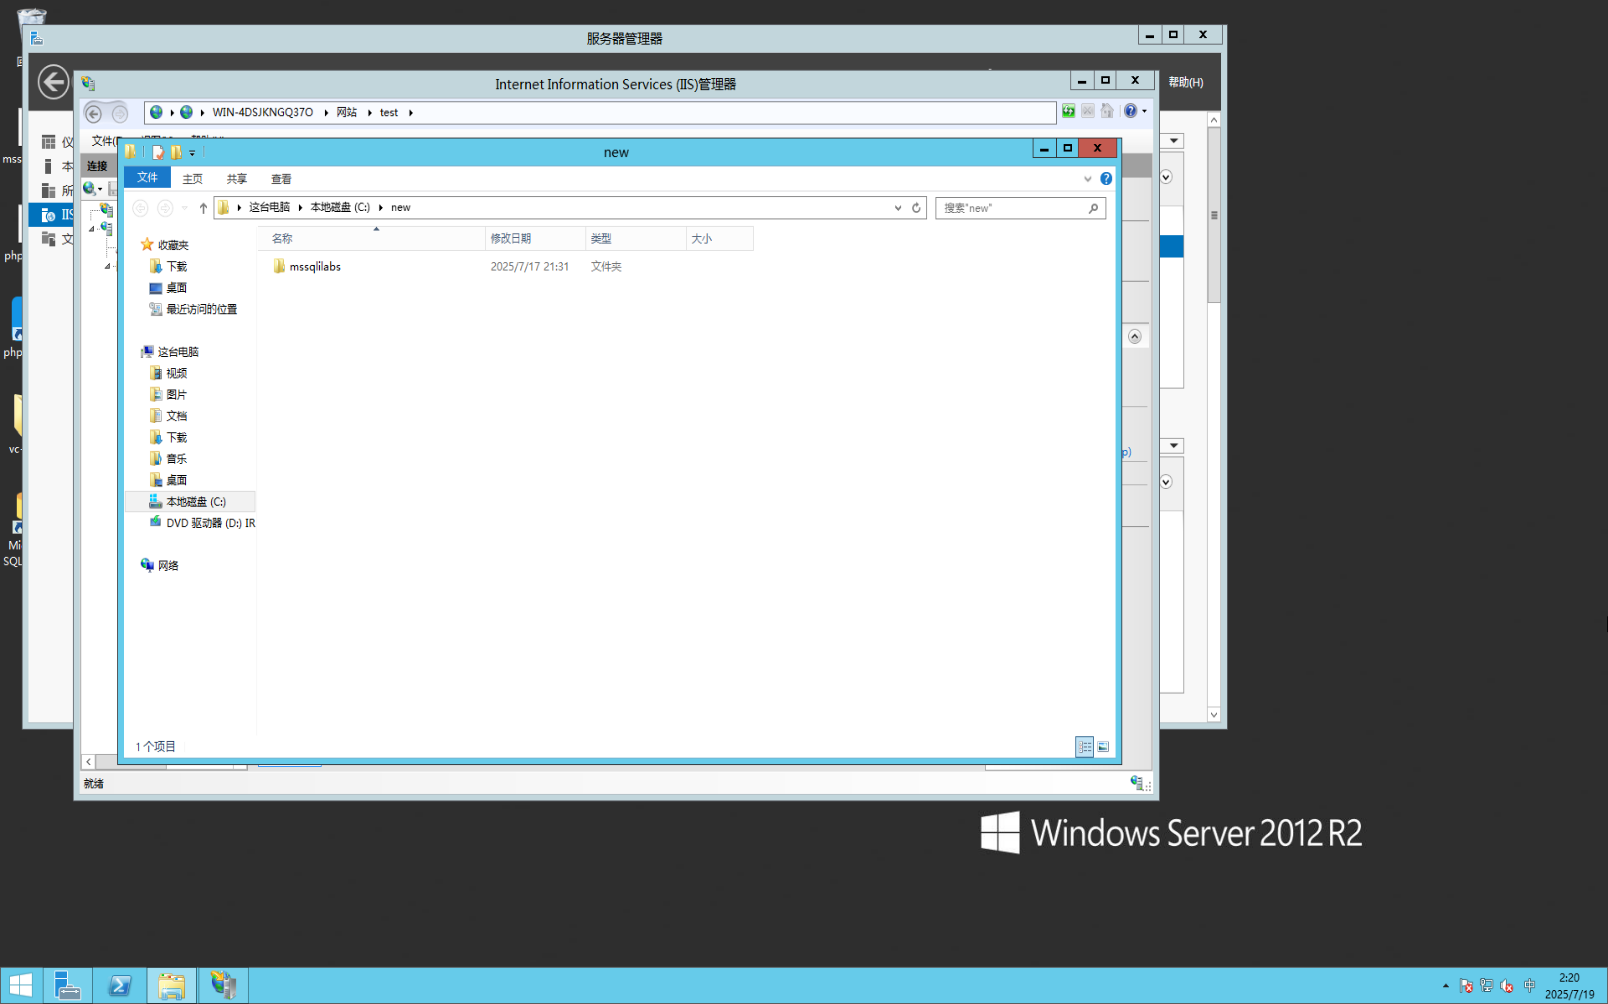The image size is (1608, 1004).
Task: Expand the quick access toolbar dropdown
Action: [x=191, y=152]
